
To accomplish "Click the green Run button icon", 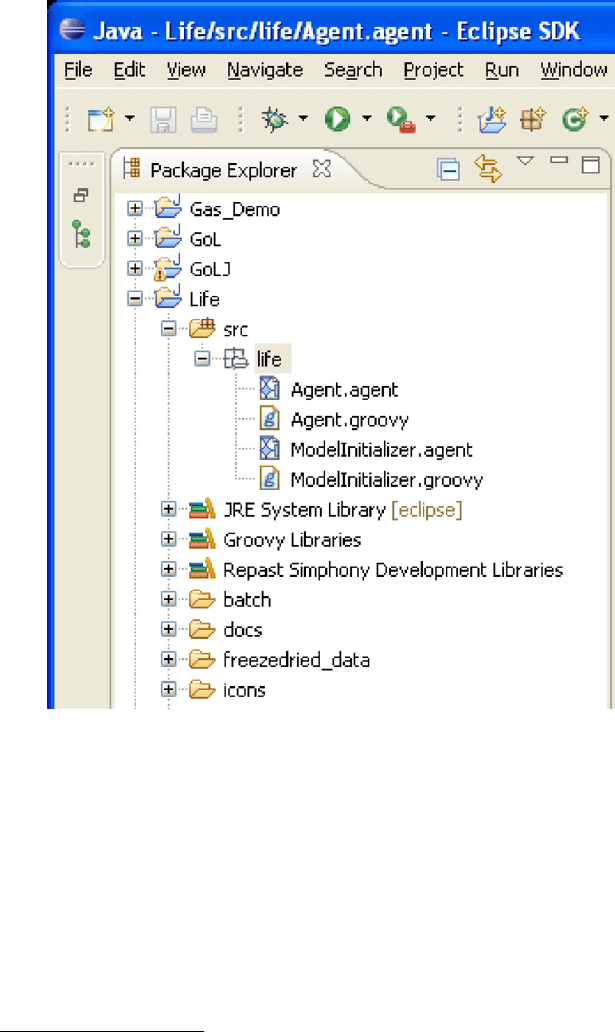I will 338,120.
